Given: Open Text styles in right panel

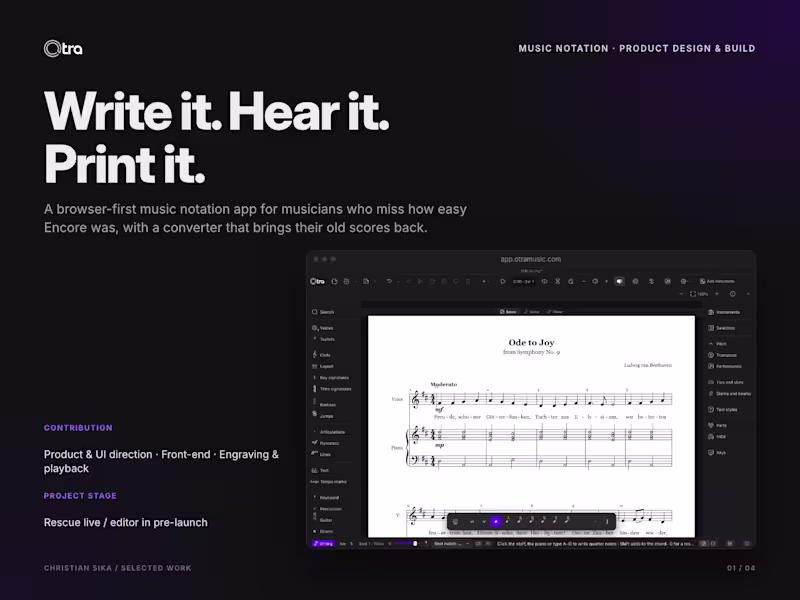Looking at the screenshot, I should point(723,409).
